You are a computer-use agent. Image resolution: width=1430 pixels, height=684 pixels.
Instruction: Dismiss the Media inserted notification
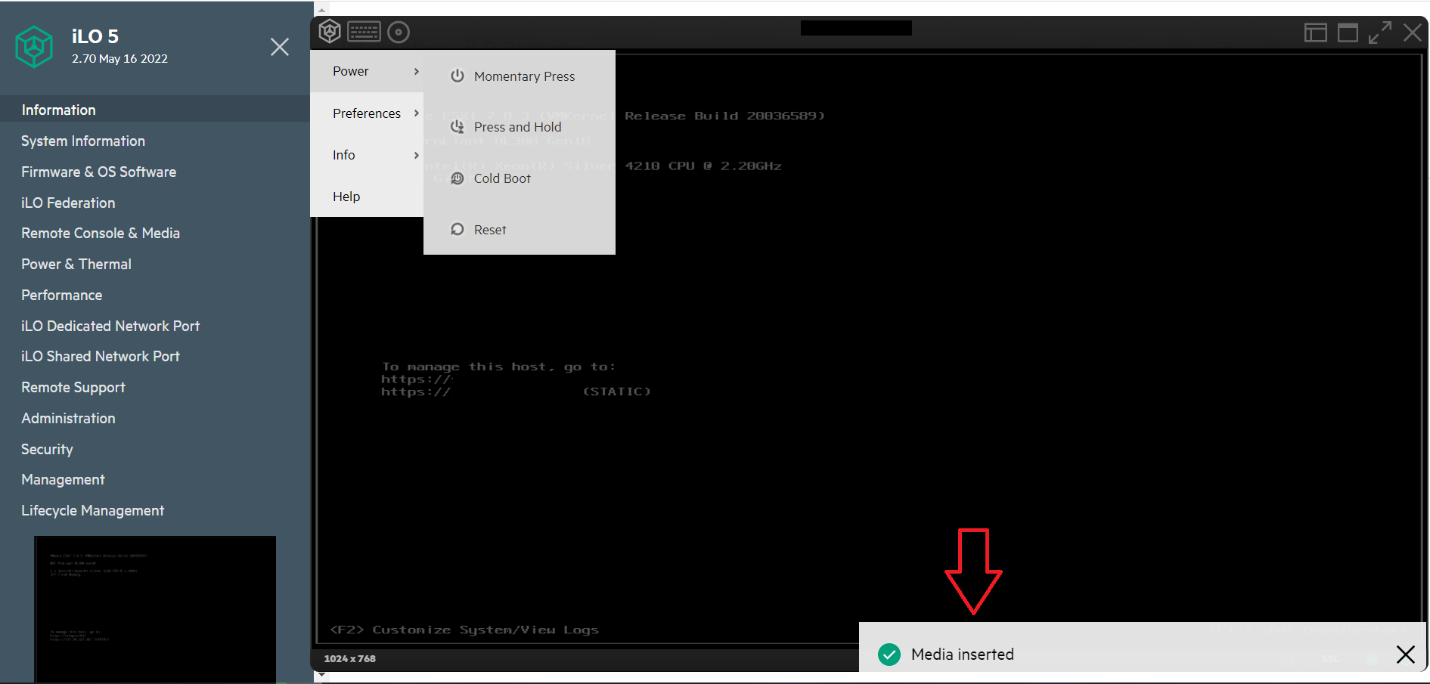tap(1405, 655)
